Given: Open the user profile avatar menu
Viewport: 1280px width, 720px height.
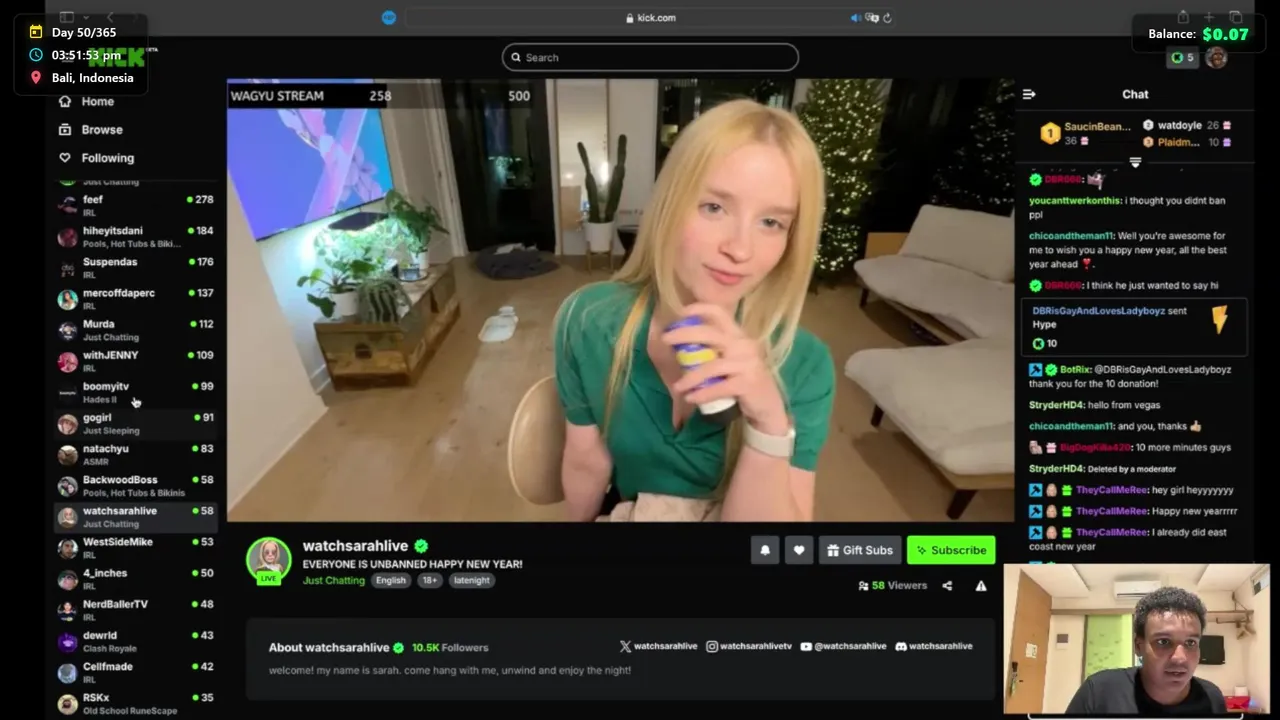Looking at the screenshot, I should pyautogui.click(x=1216, y=58).
